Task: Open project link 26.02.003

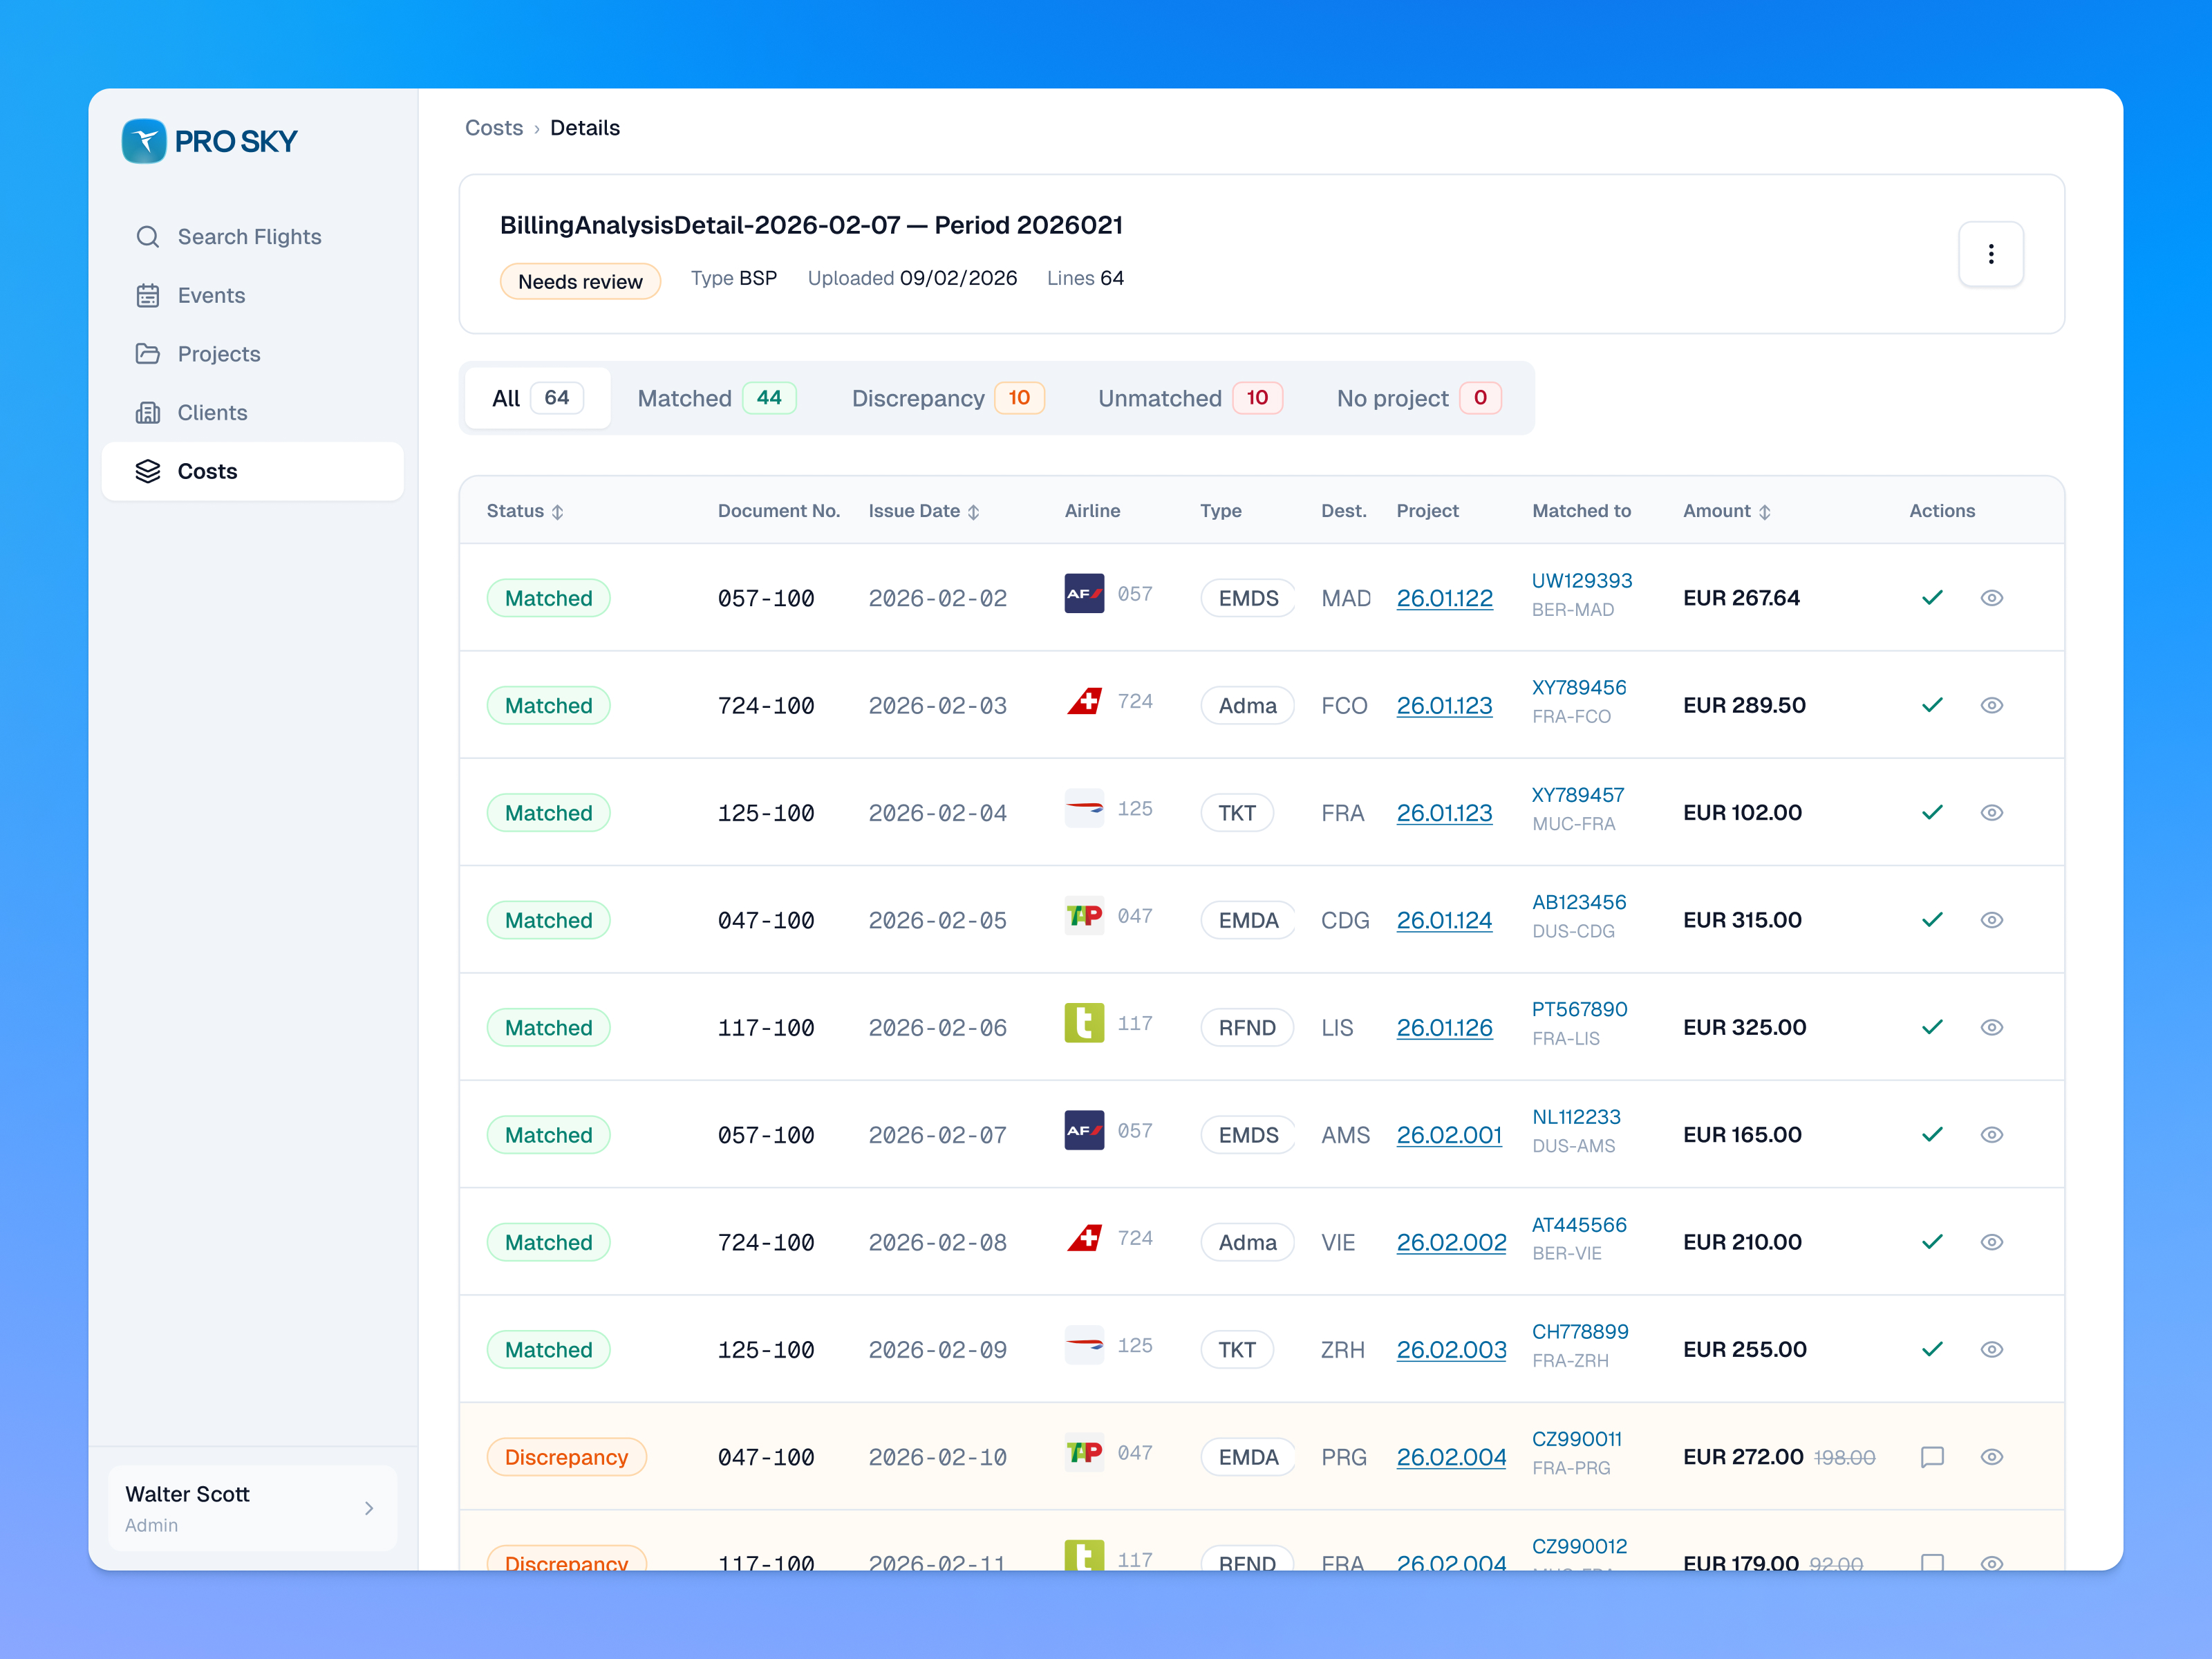Action: [1451, 1349]
